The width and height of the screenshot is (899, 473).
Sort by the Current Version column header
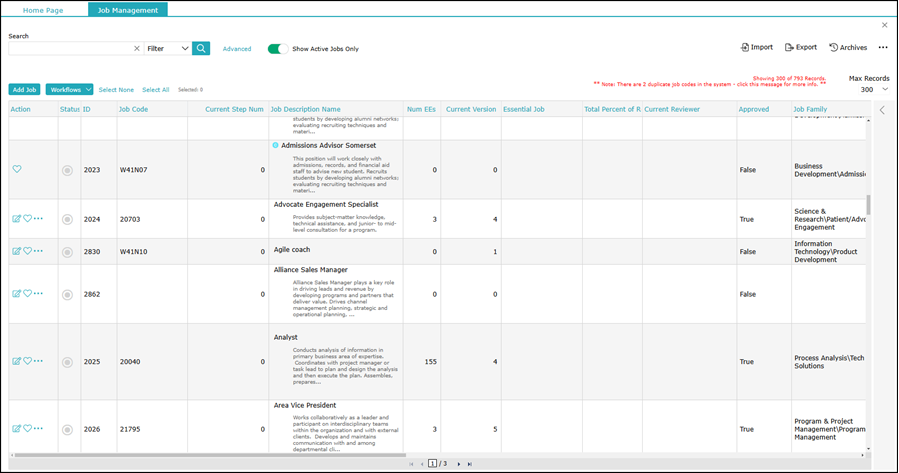(x=471, y=109)
